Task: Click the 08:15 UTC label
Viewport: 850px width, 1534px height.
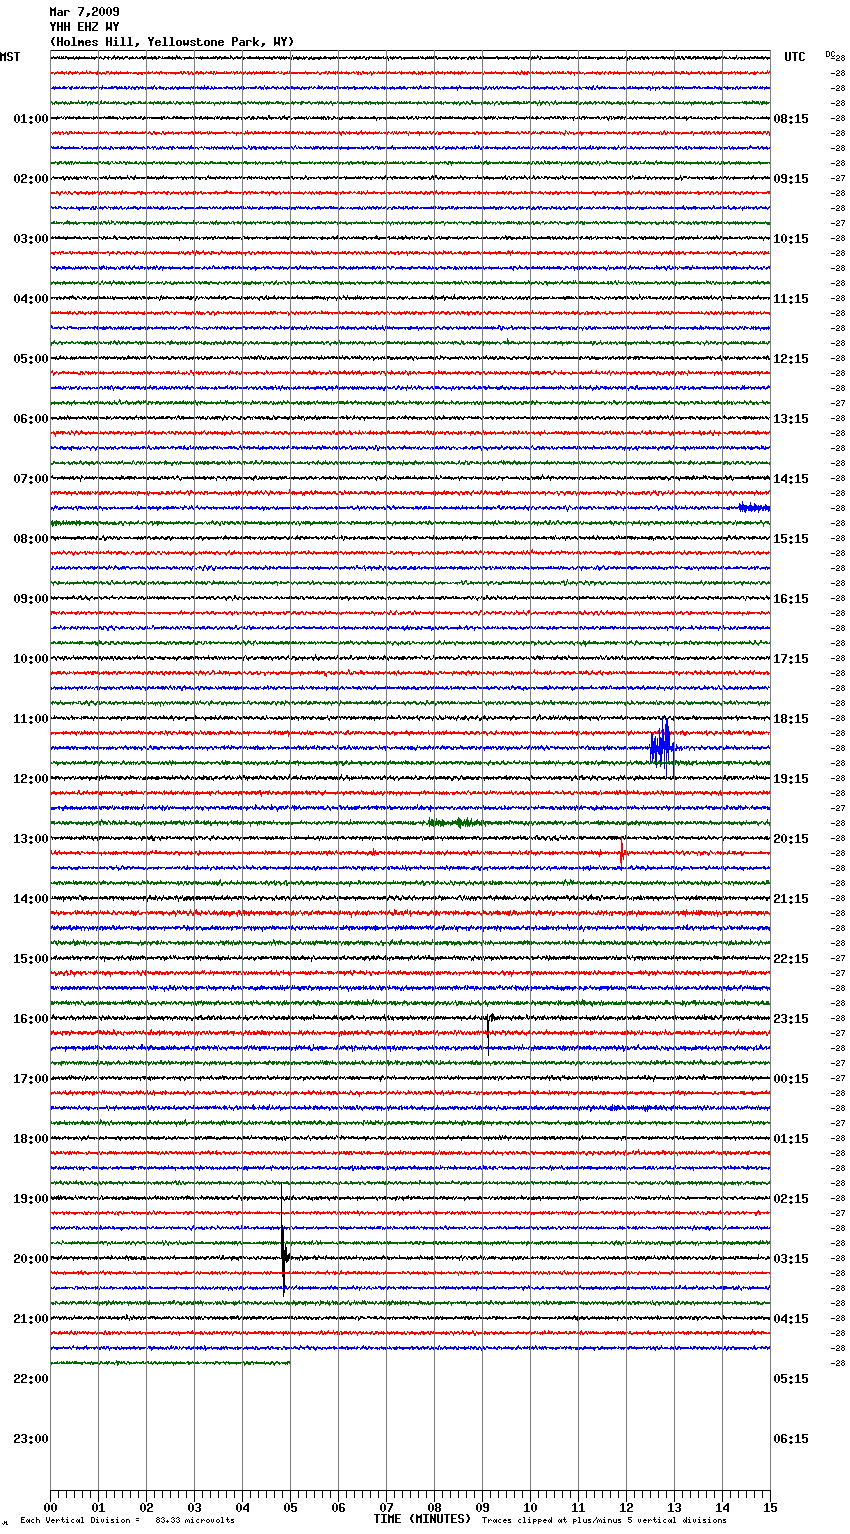Action: point(791,119)
